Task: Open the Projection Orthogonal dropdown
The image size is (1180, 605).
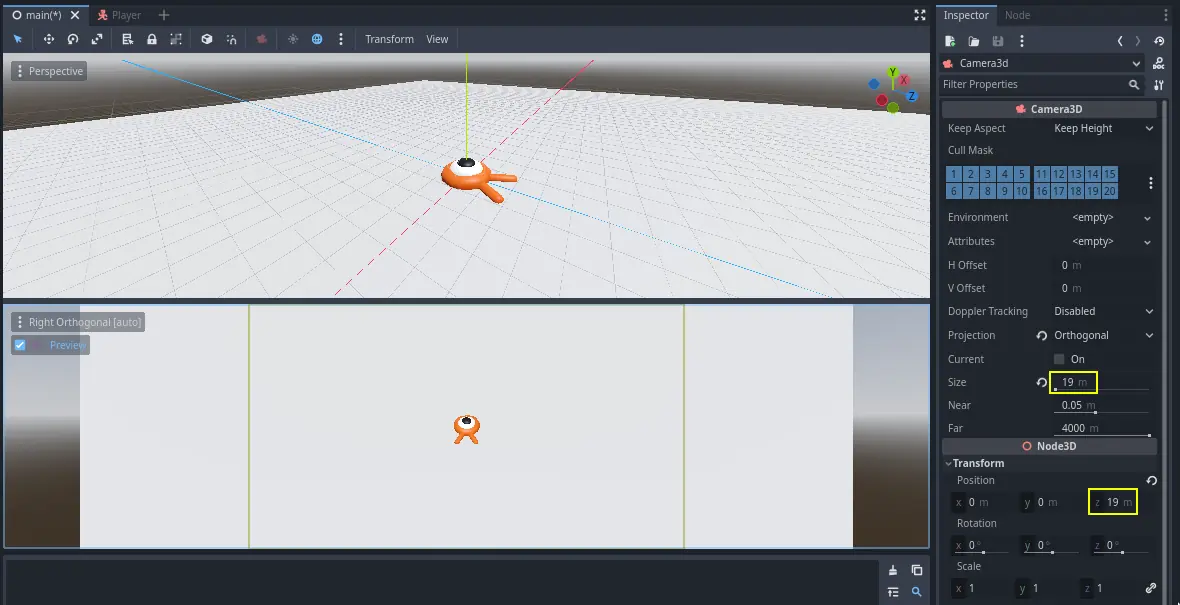Action: point(1100,335)
